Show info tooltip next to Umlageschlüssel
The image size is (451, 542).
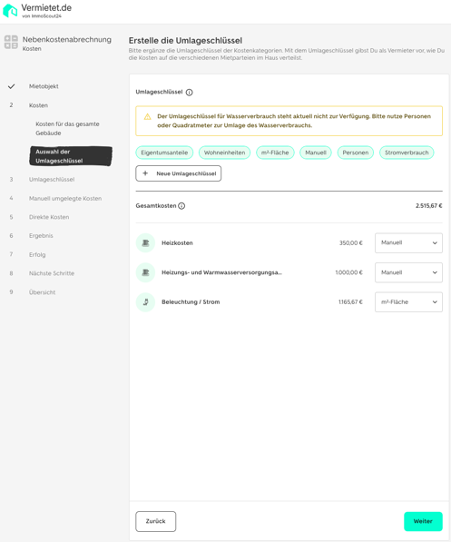pos(189,92)
